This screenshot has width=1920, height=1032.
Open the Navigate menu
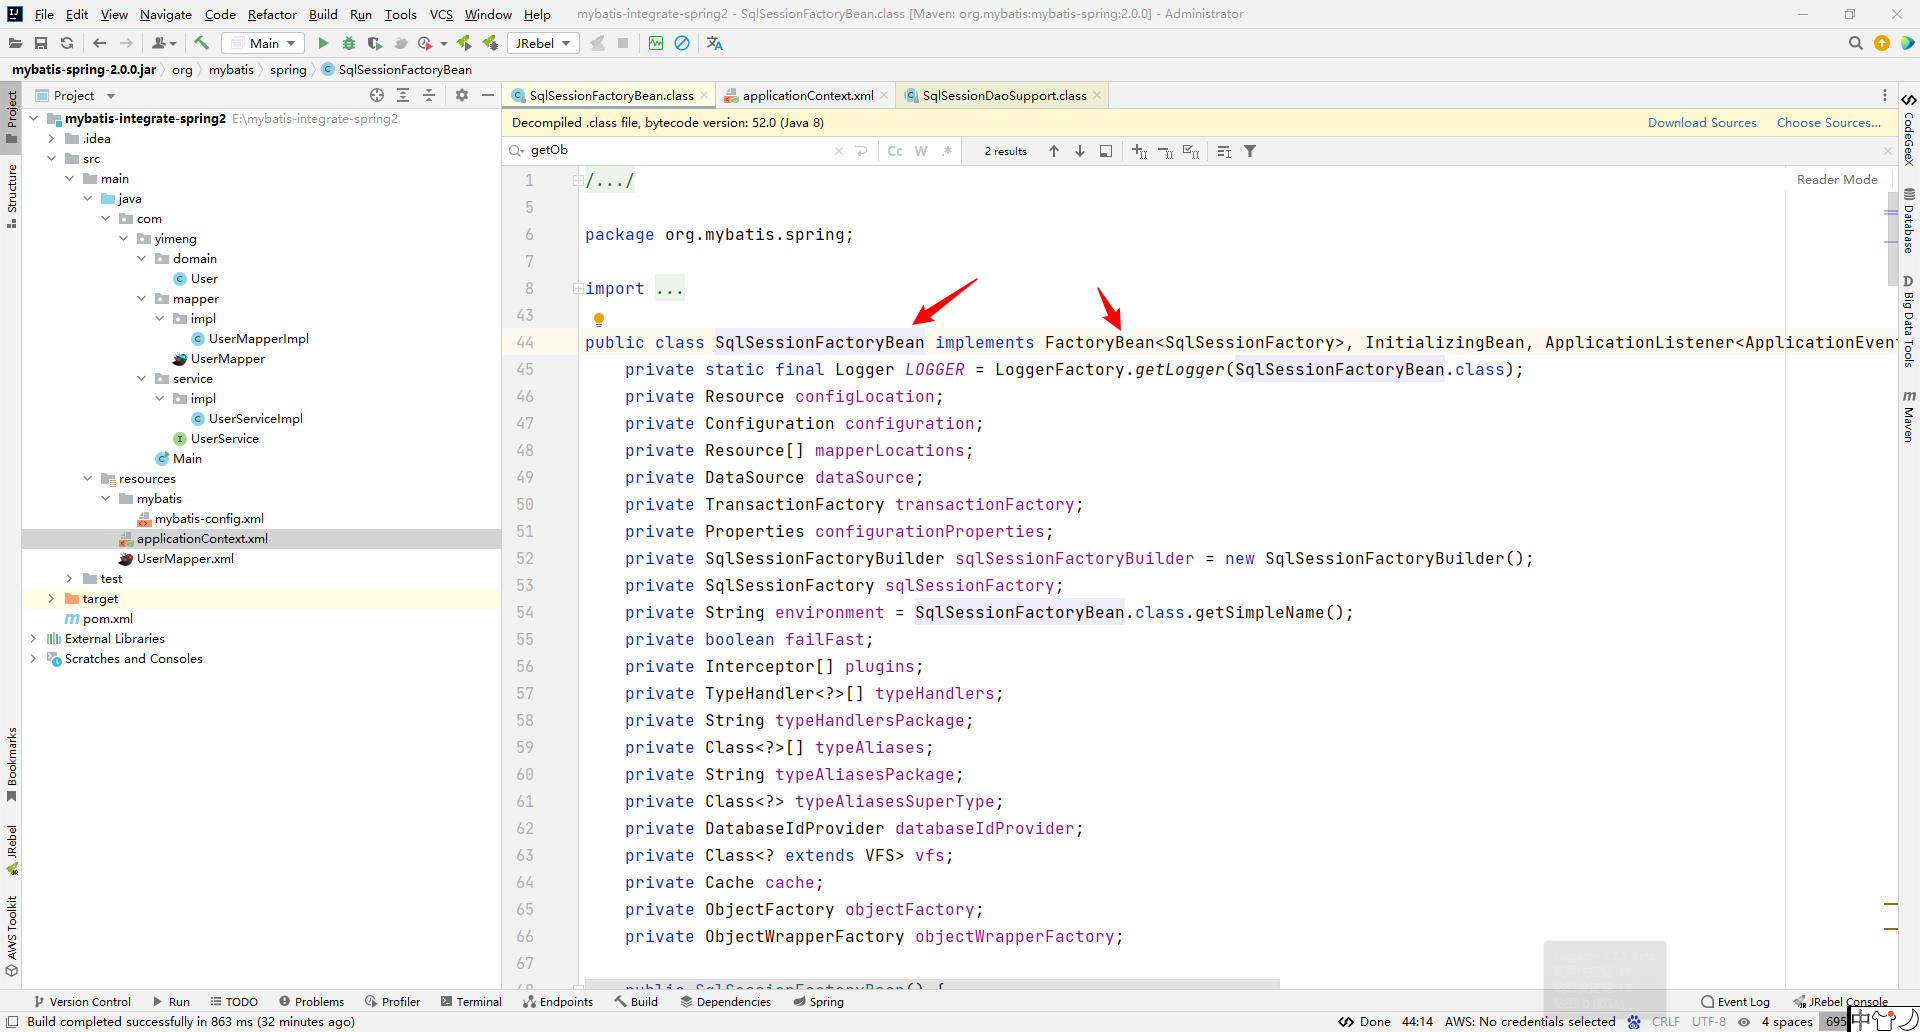pyautogui.click(x=166, y=14)
